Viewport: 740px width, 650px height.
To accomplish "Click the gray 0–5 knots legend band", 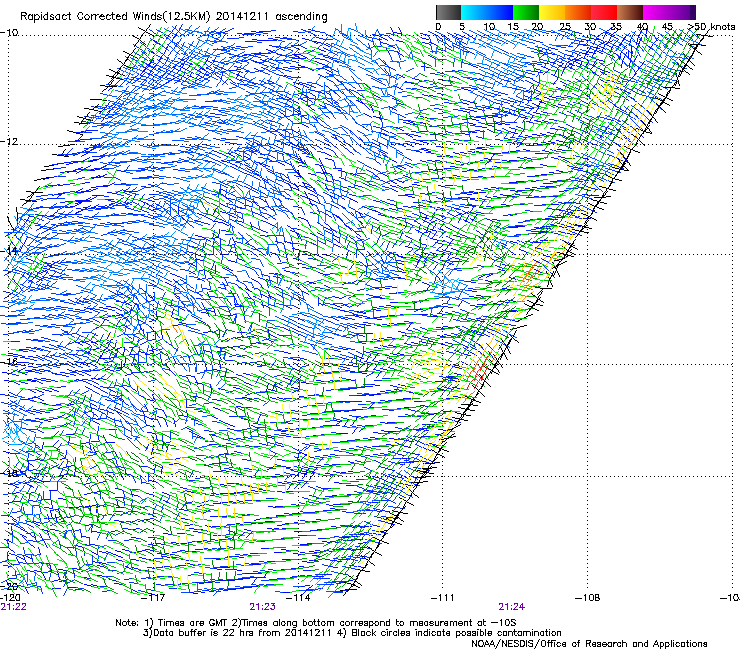I will point(448,12).
